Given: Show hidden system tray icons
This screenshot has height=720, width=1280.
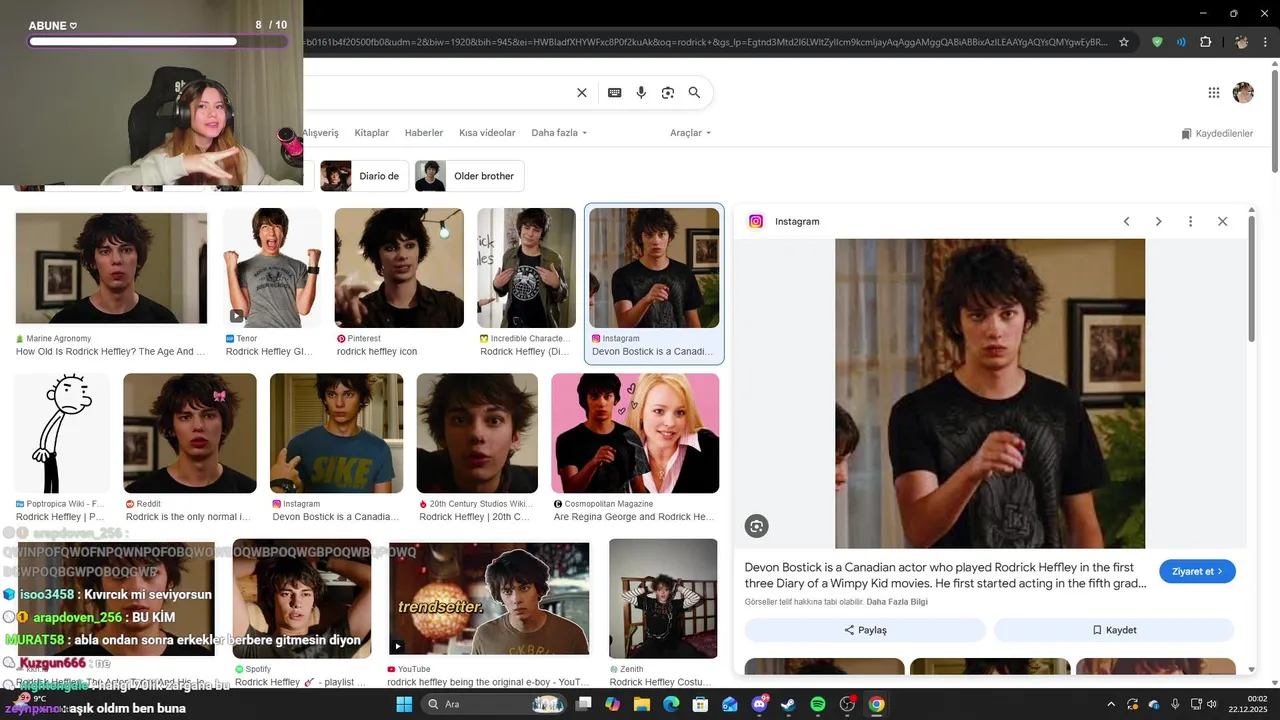Looking at the screenshot, I should pos(1110,704).
